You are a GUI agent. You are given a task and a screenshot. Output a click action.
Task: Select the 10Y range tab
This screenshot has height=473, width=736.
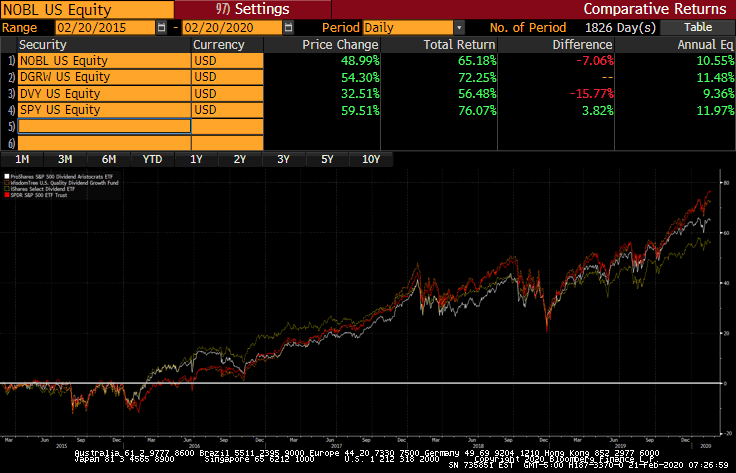[x=371, y=159]
